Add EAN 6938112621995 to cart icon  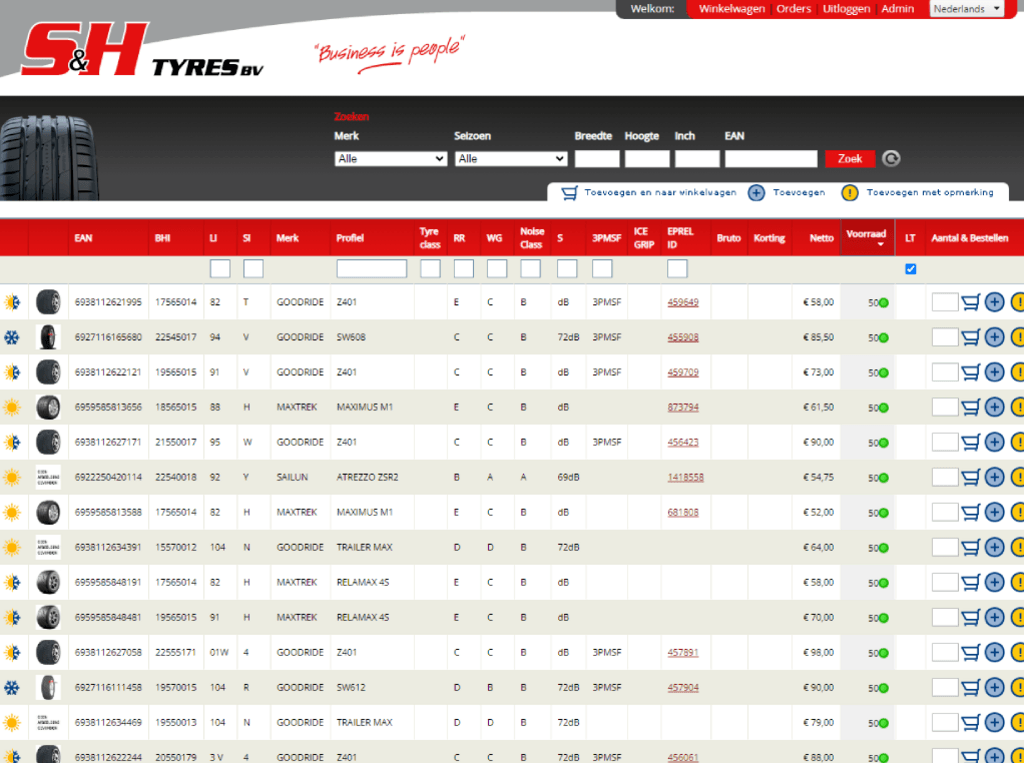[x=970, y=302]
